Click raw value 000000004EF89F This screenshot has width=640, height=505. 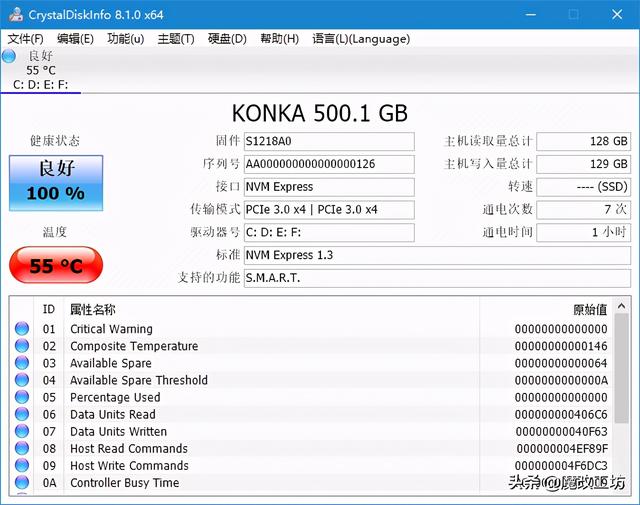click(x=562, y=449)
